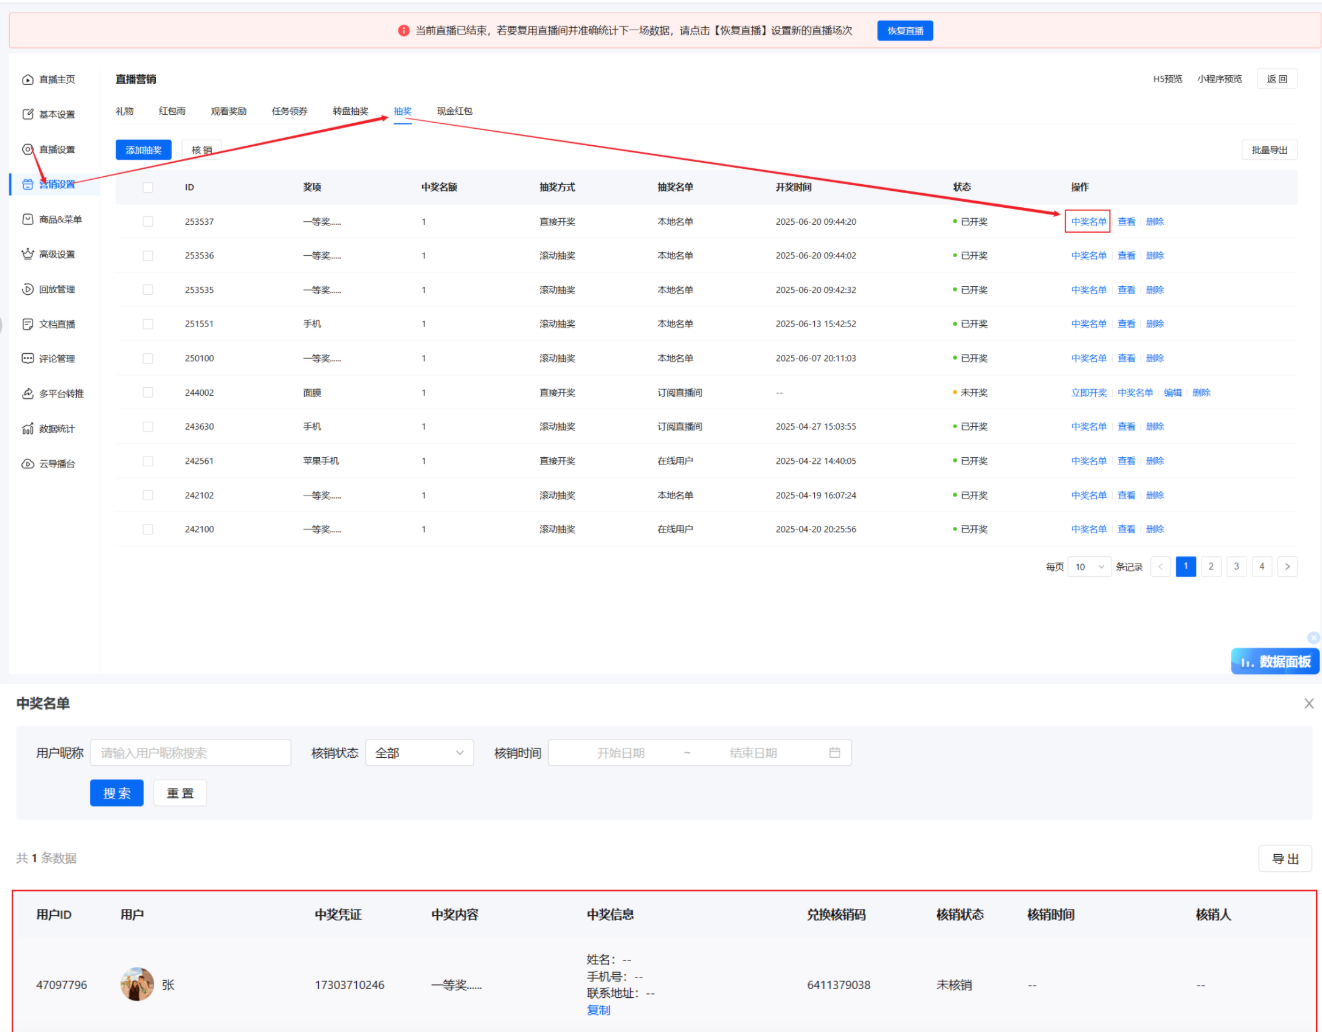Select the checkbox for row 244002

tap(148, 393)
